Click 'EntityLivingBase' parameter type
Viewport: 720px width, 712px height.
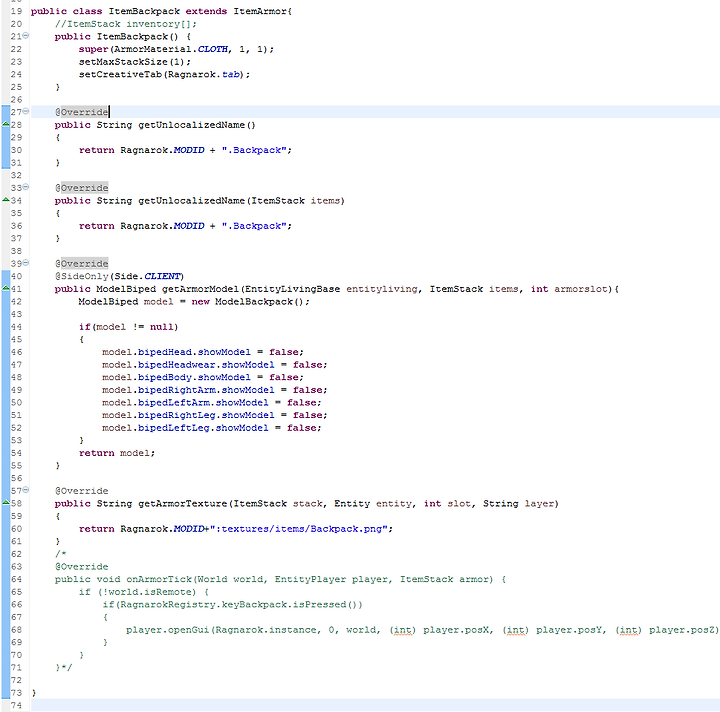click(292, 289)
